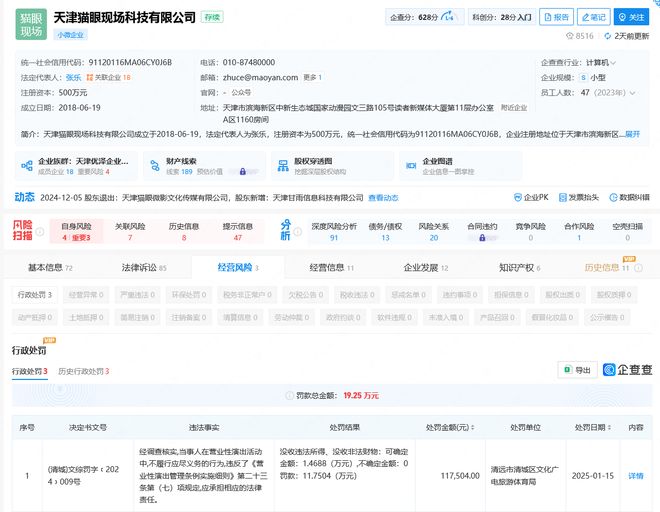Click the blue 关注 follow button
This screenshot has height=512, width=660.
pos(631,17)
